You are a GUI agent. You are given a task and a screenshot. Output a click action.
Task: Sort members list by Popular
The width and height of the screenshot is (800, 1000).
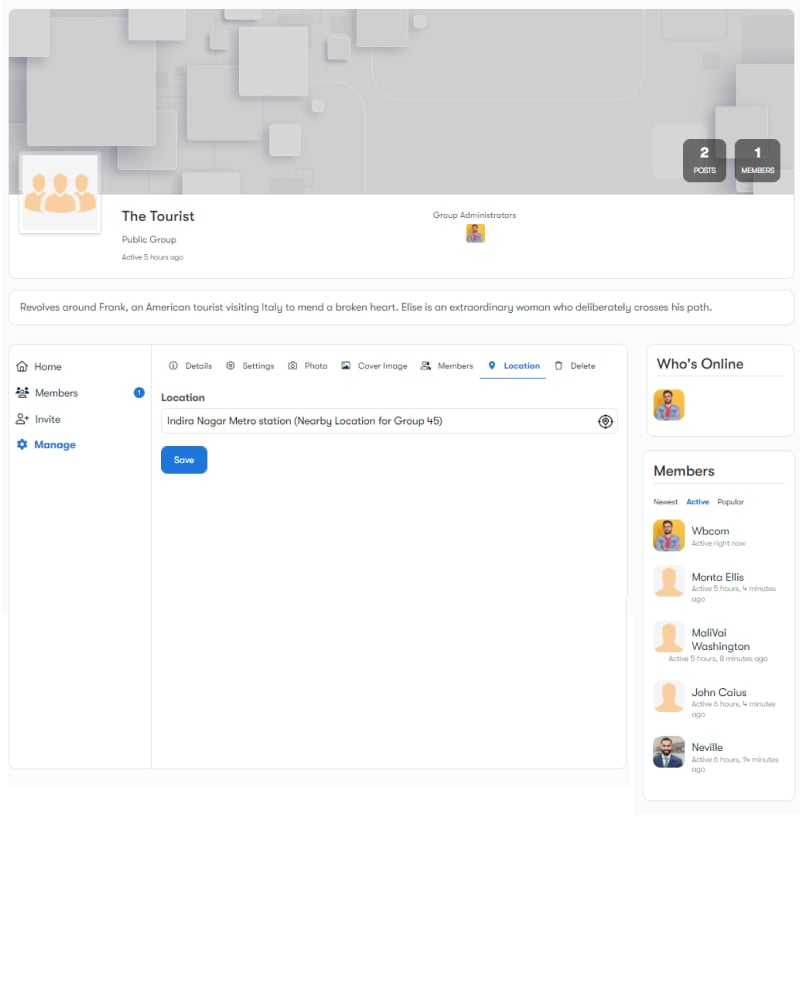click(730, 502)
